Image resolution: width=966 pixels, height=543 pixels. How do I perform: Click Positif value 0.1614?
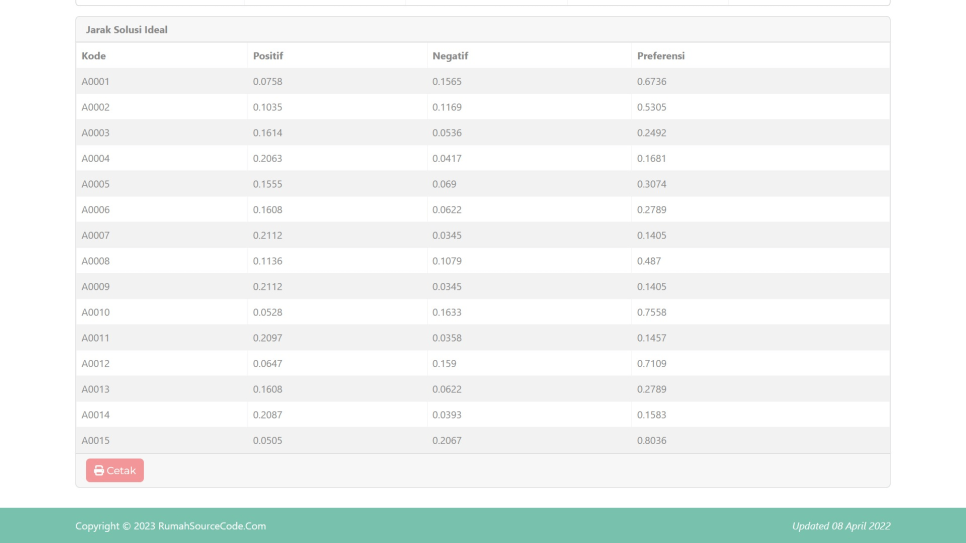coord(267,133)
